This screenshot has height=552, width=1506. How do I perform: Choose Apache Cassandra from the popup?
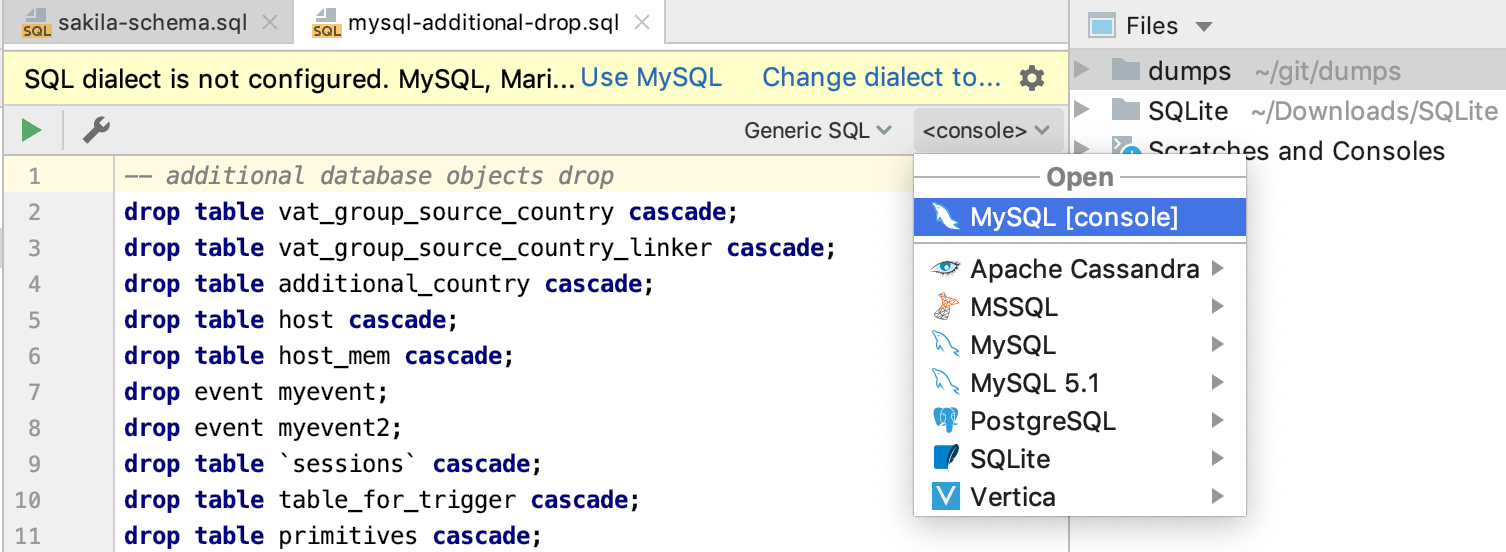tap(1080, 269)
